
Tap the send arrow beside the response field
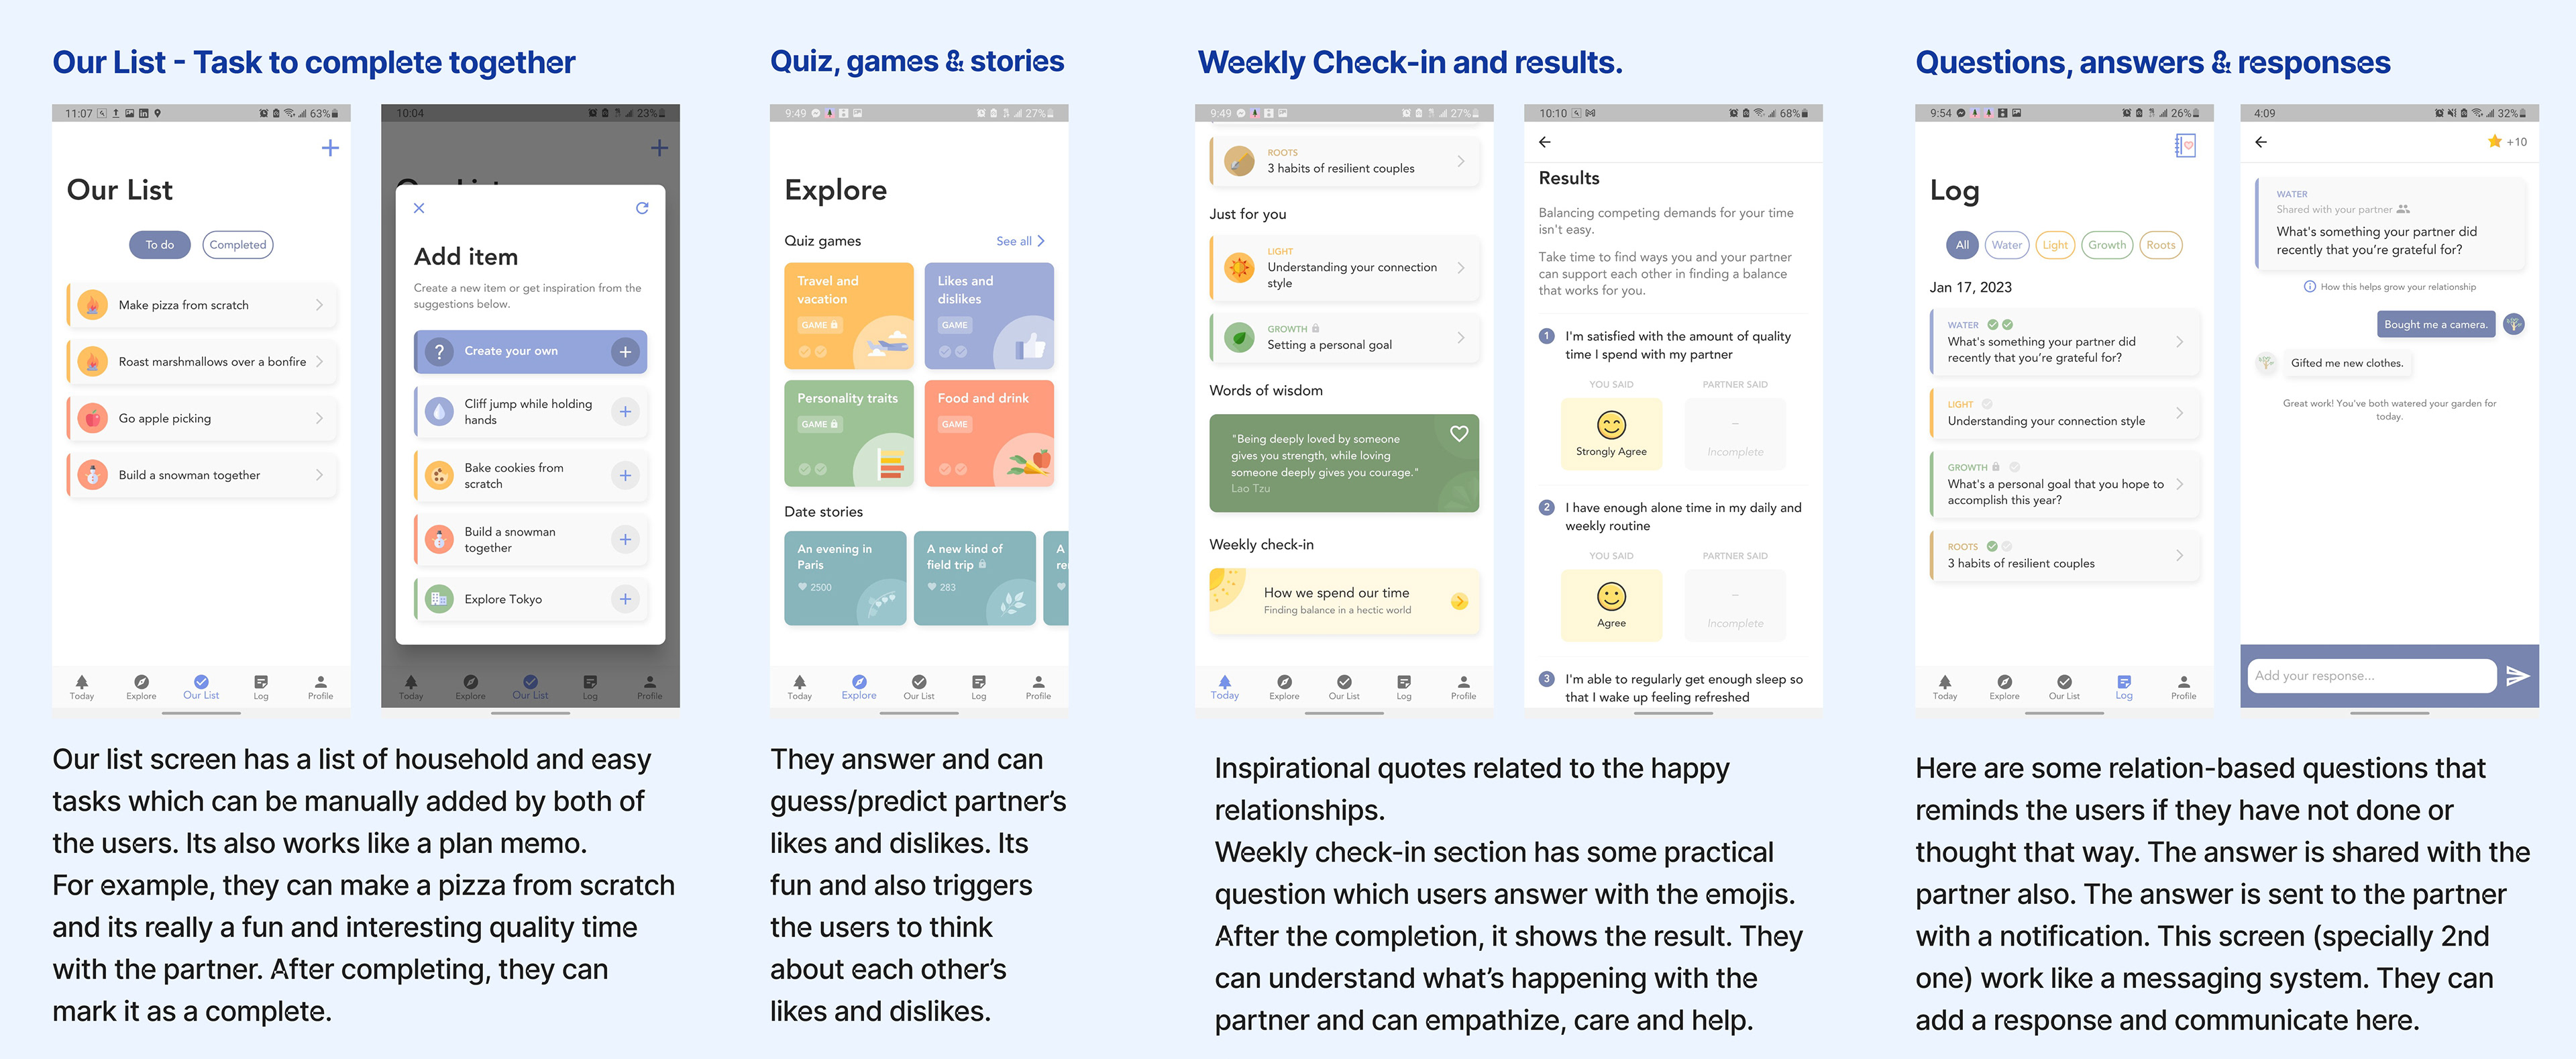(2517, 676)
